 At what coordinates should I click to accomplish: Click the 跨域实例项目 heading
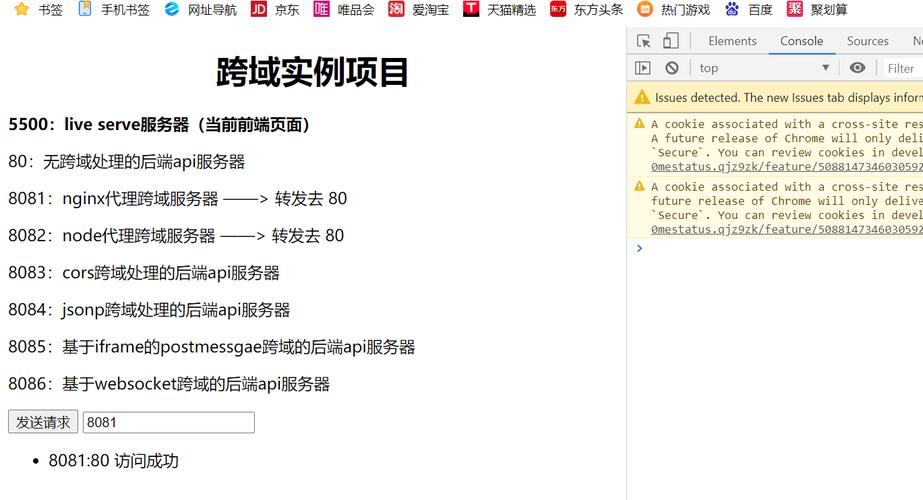(x=312, y=72)
